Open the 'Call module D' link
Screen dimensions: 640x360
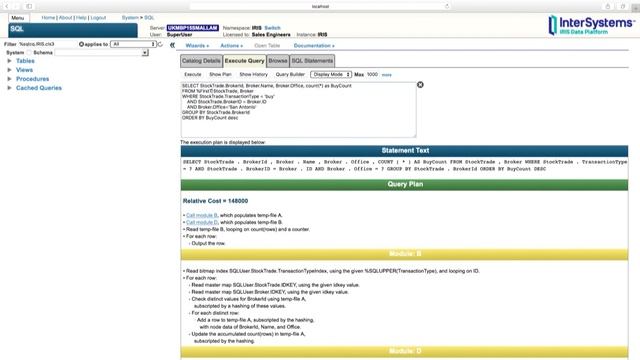click(x=202, y=222)
